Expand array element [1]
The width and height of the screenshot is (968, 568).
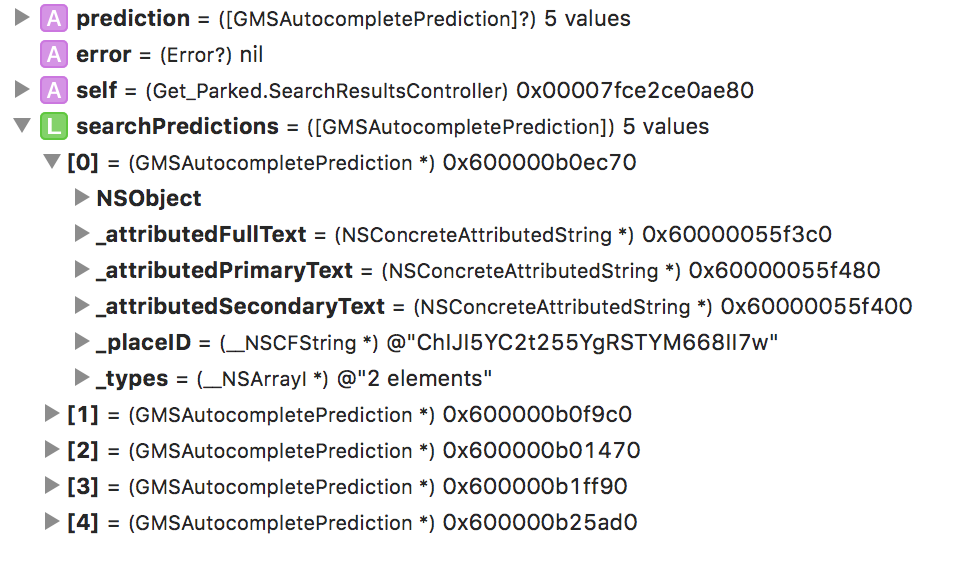click(52, 414)
